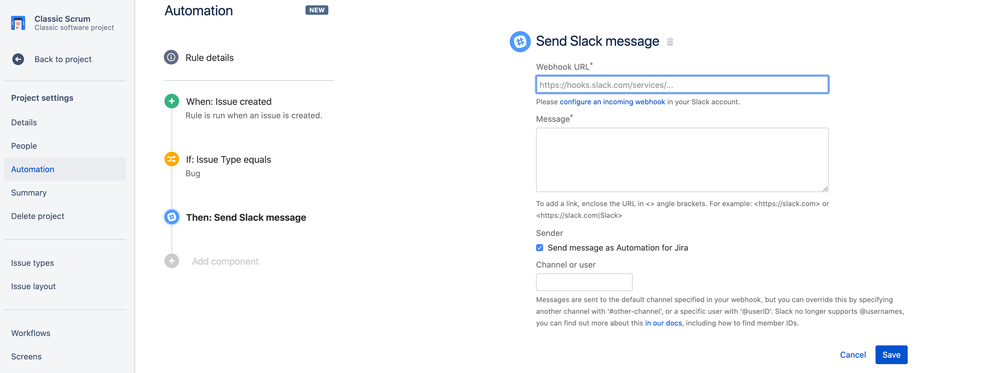Go back to project
Viewport: 999px width, 373px height.
62,59
